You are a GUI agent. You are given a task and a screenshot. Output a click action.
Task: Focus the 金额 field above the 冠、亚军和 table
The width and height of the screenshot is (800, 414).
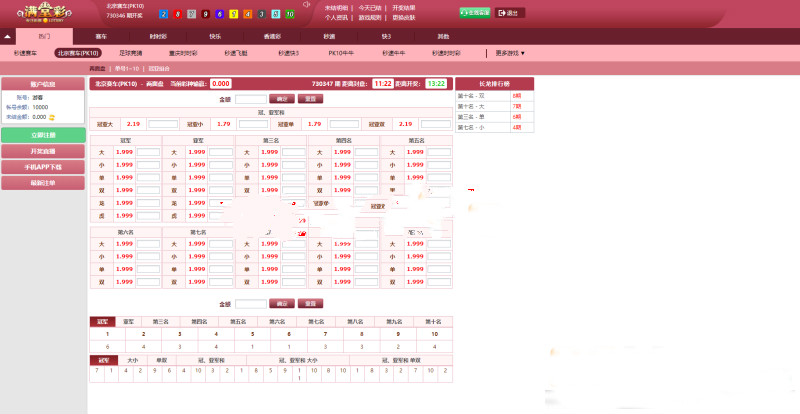tap(251, 99)
